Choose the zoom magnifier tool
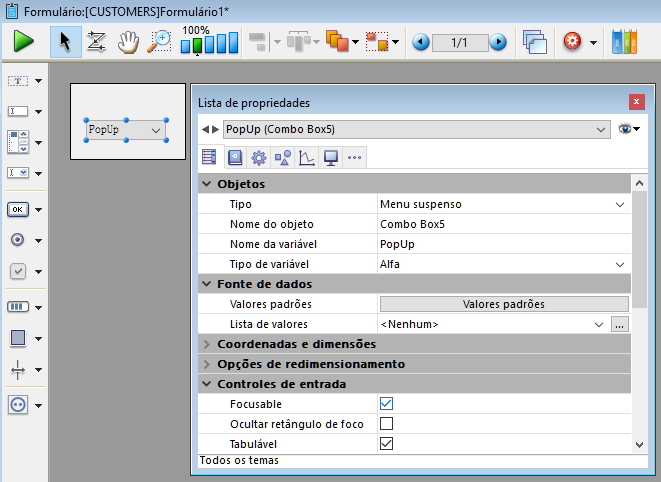The width and height of the screenshot is (661, 482). click(x=159, y=42)
